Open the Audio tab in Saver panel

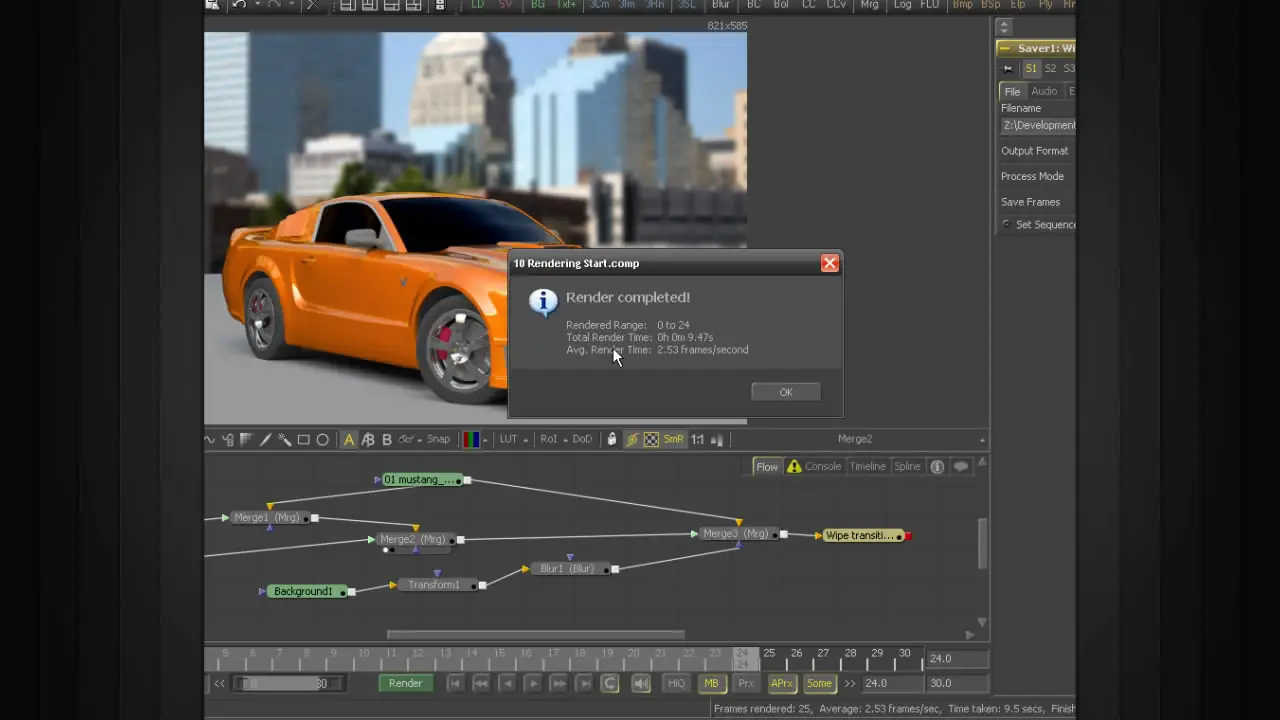1044,91
